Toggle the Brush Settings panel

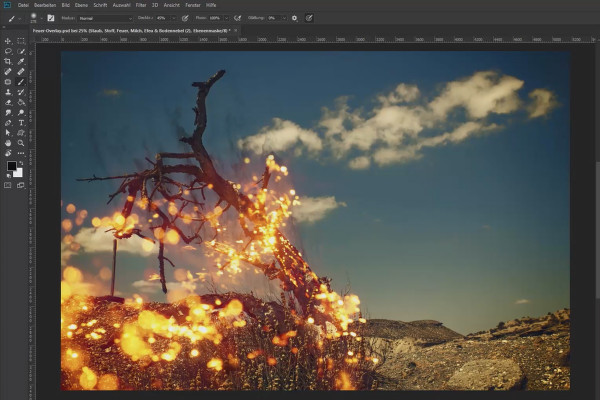pyautogui.click(x=51, y=18)
